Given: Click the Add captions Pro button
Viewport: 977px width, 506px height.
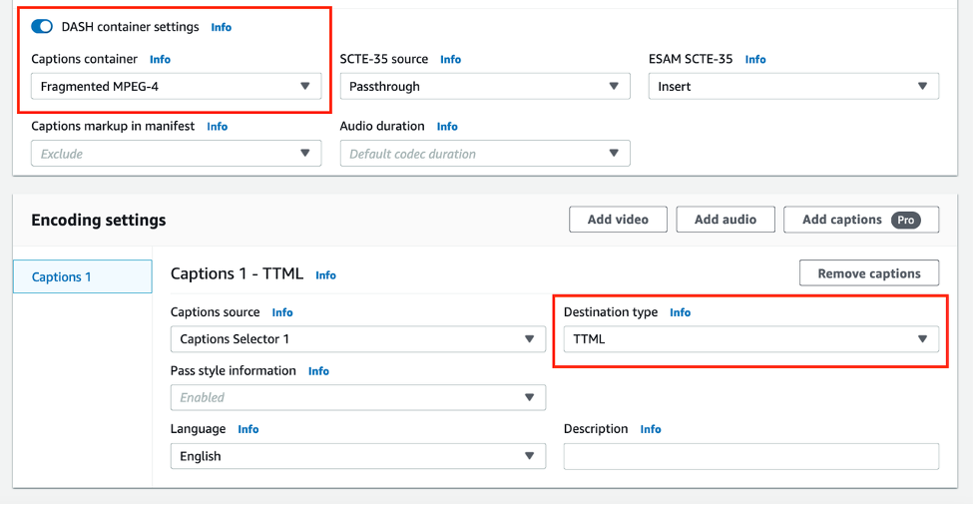Looking at the screenshot, I should [x=861, y=219].
